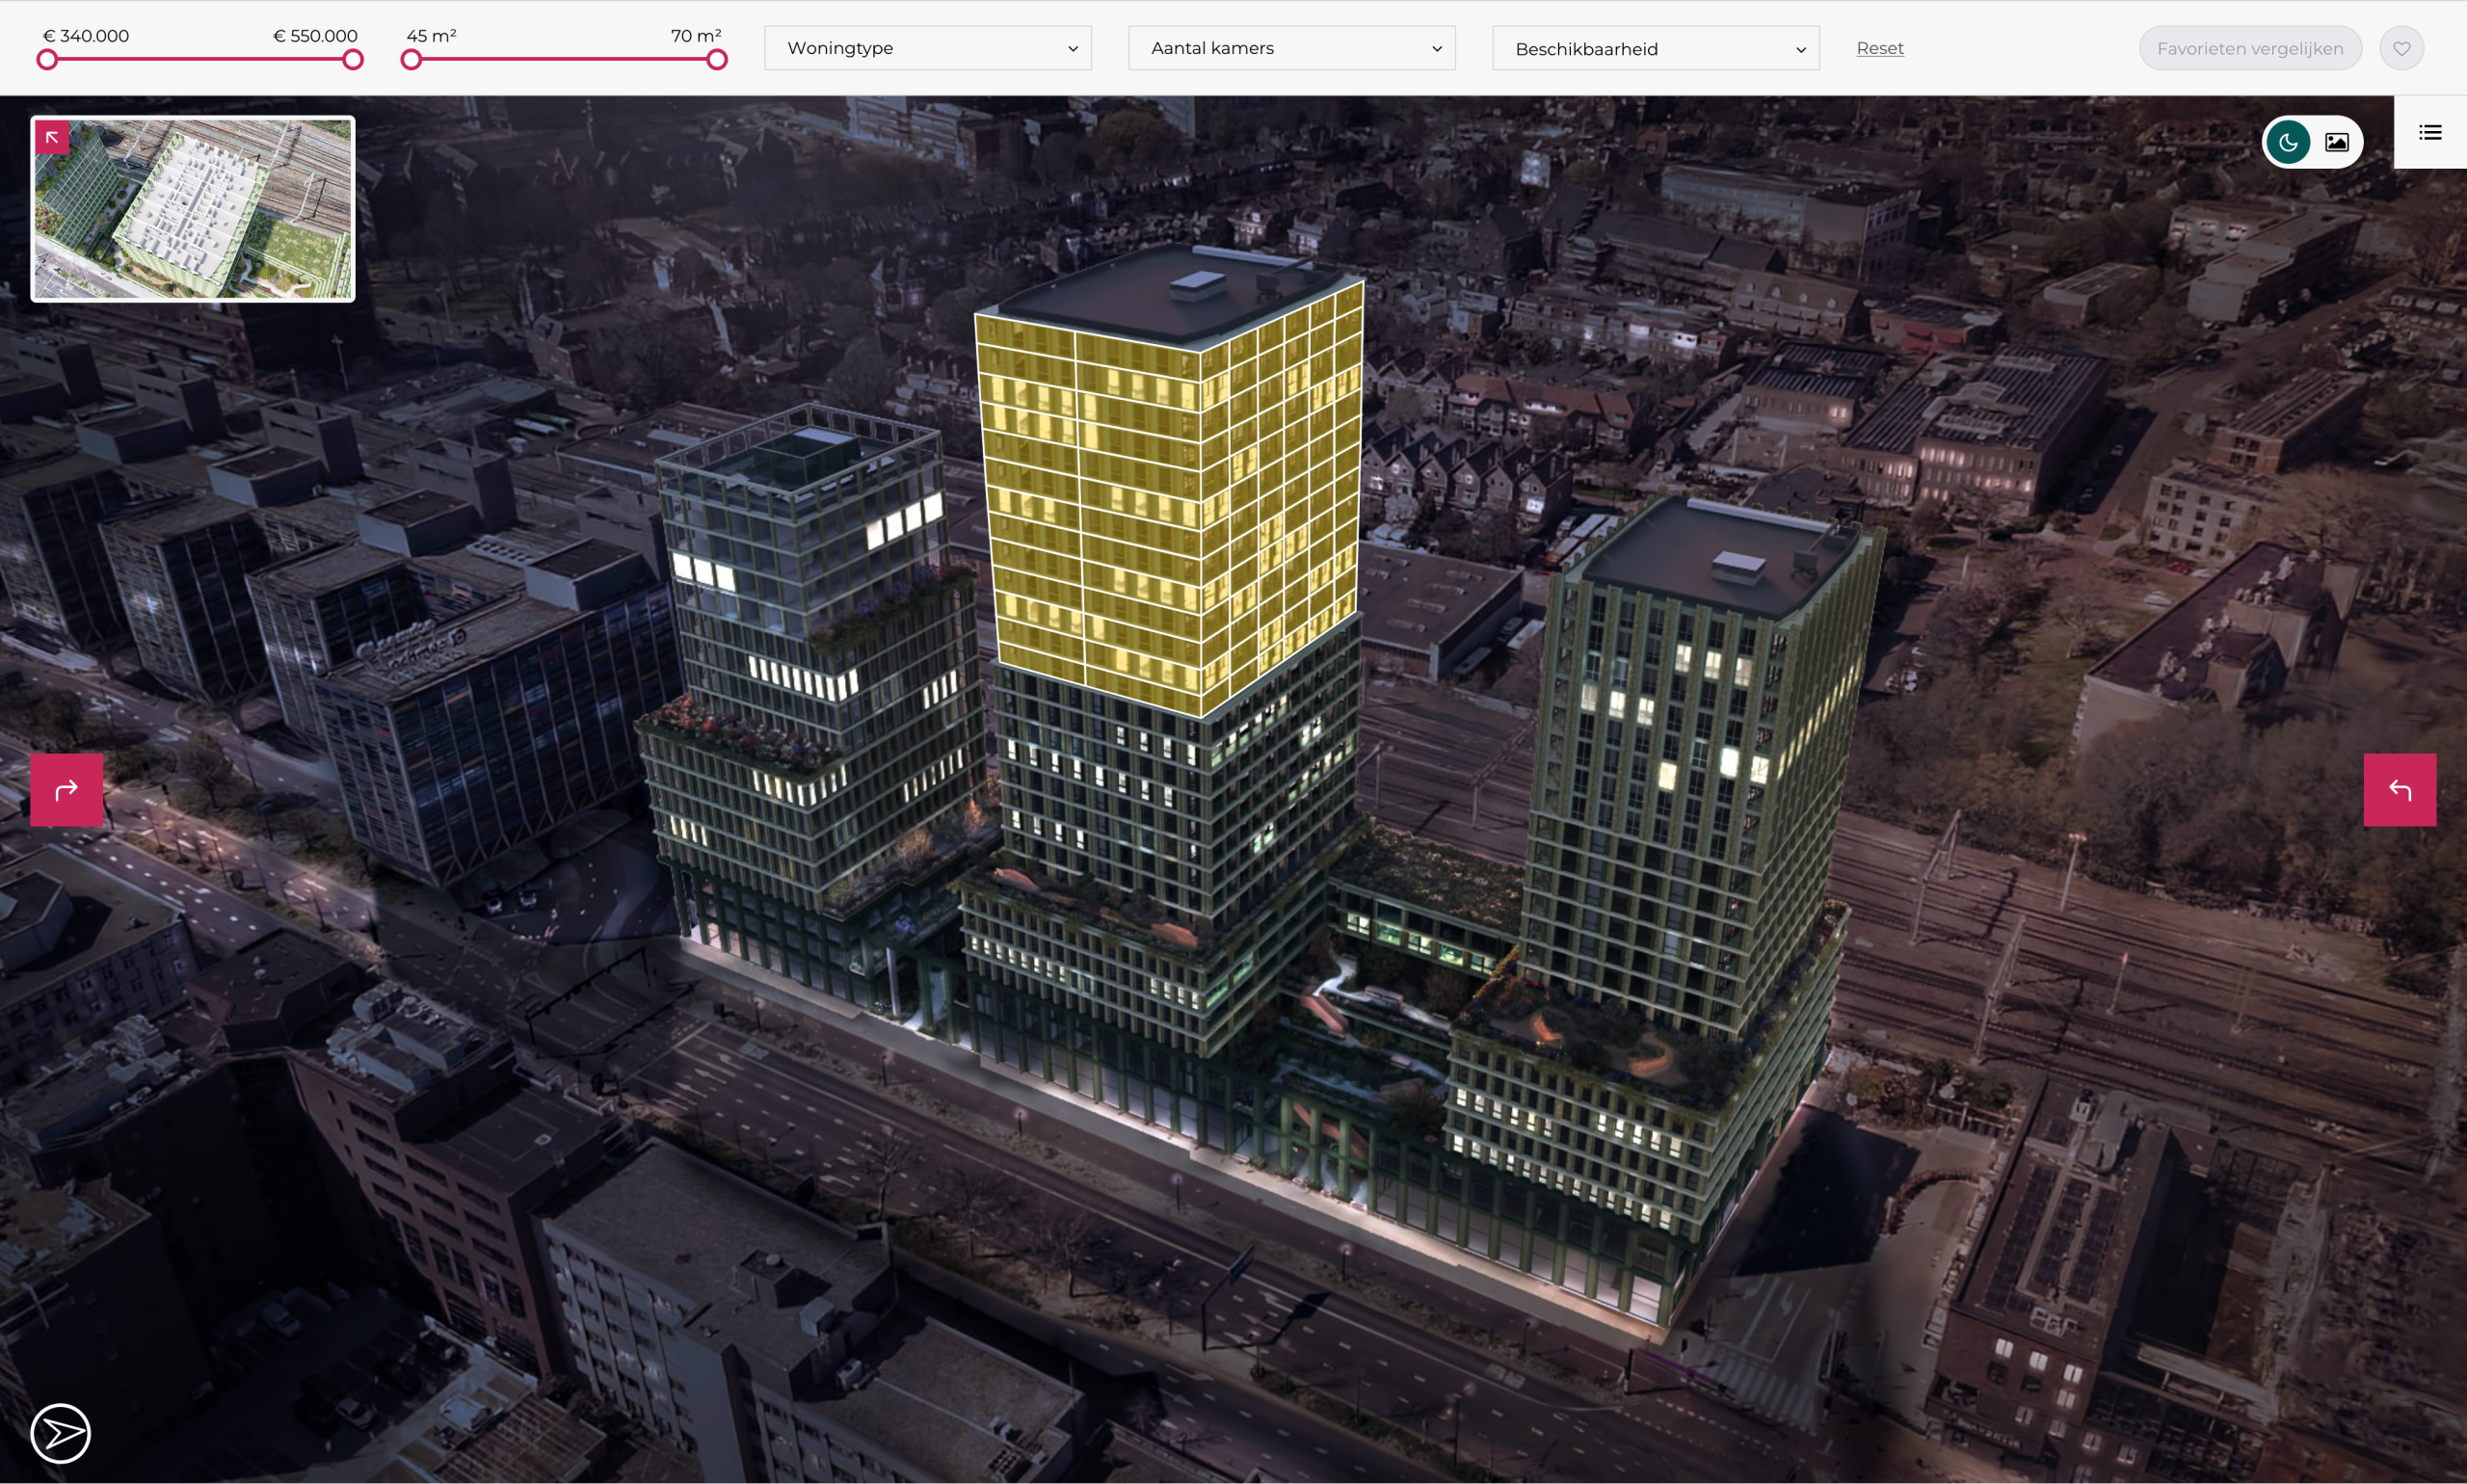Click the expand arrow on minimap thumbnail
The height and width of the screenshot is (1484, 2467).
[x=52, y=138]
